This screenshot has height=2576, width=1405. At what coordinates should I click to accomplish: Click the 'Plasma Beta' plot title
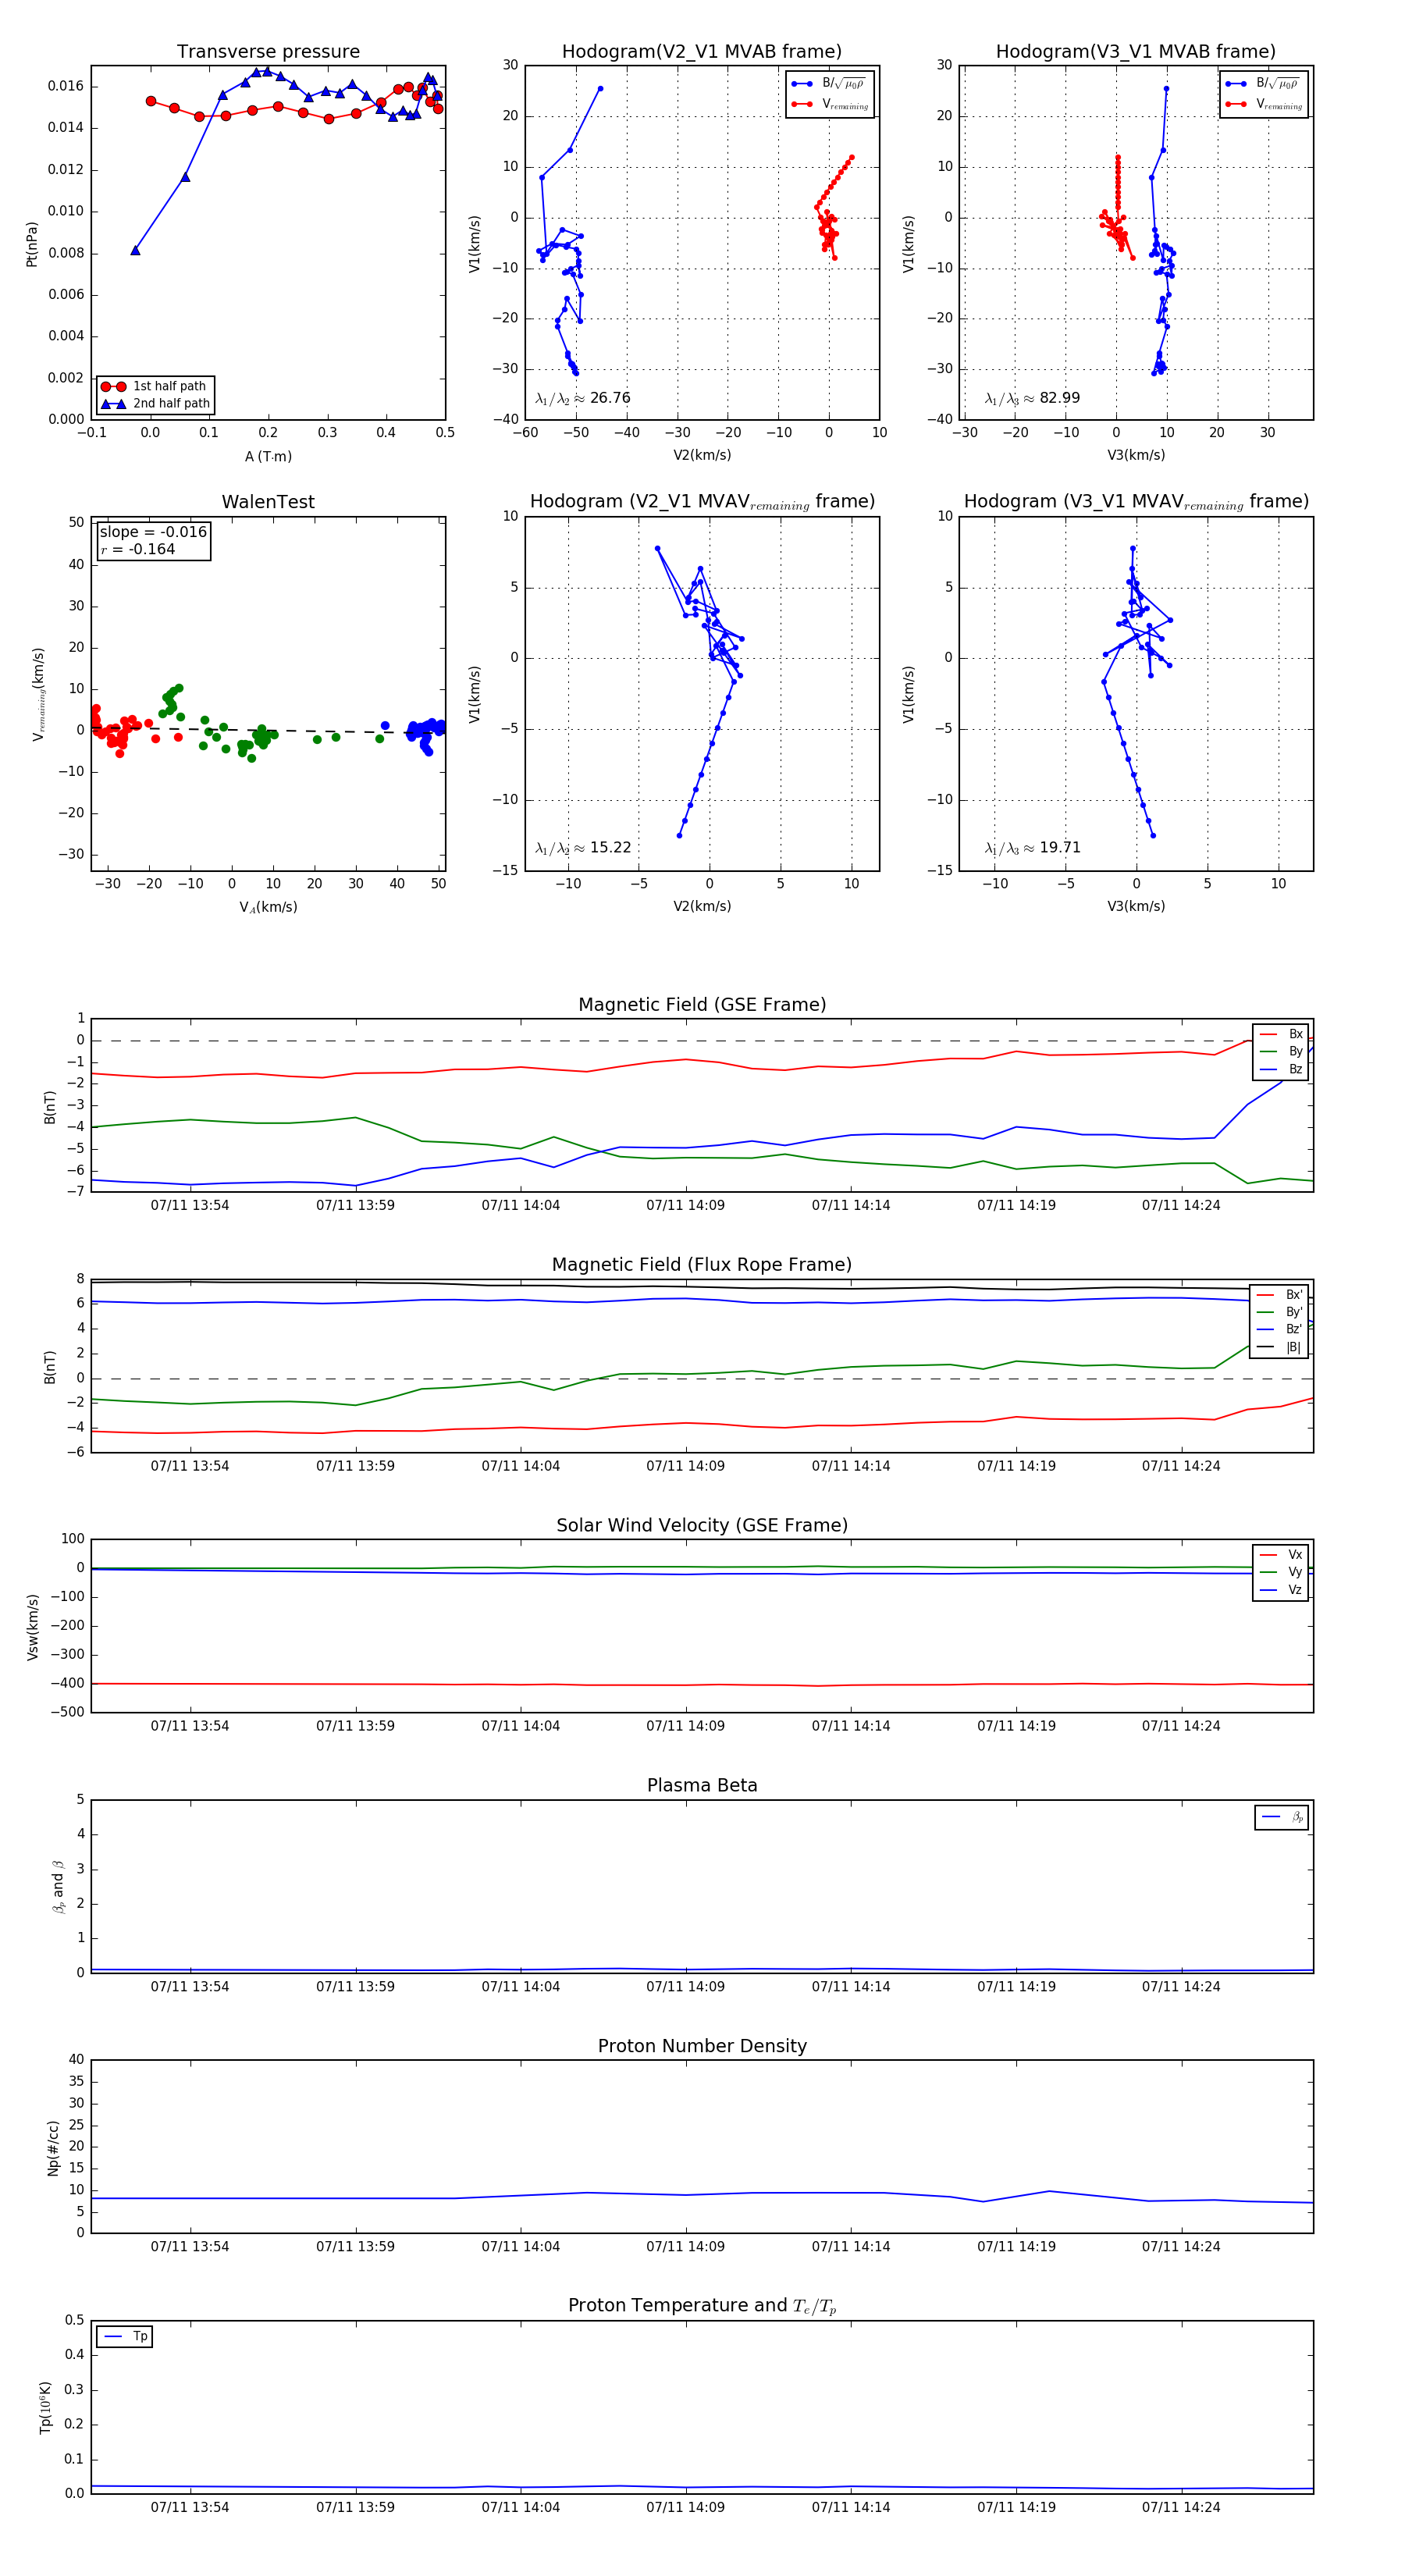pos(702,1786)
